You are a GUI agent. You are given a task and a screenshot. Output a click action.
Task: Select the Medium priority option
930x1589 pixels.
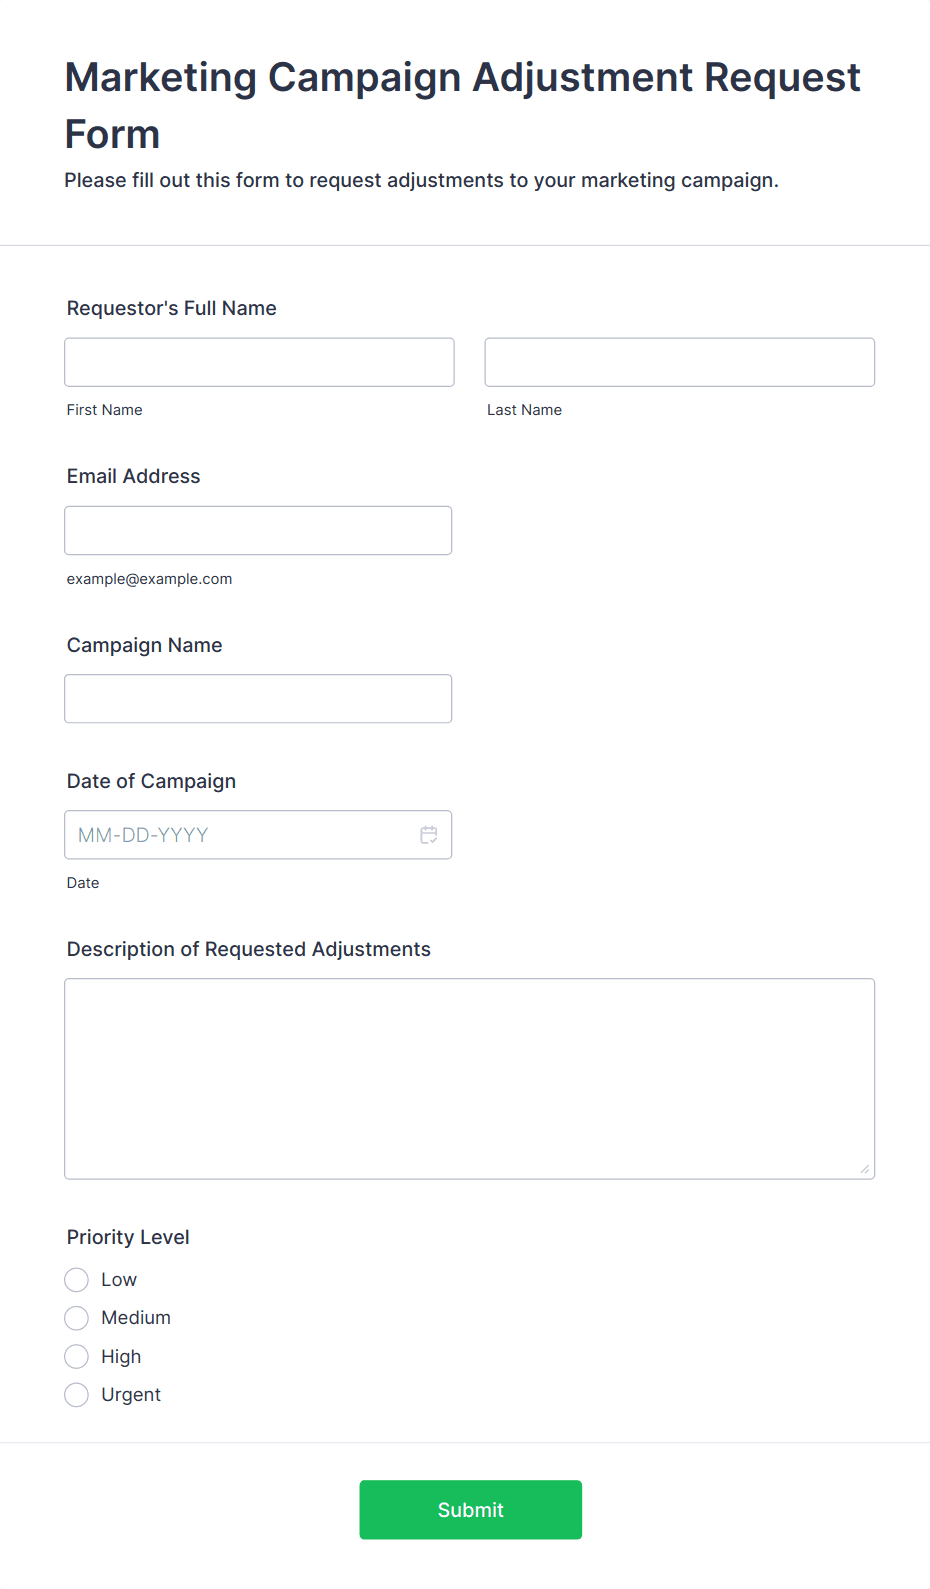click(x=77, y=1318)
